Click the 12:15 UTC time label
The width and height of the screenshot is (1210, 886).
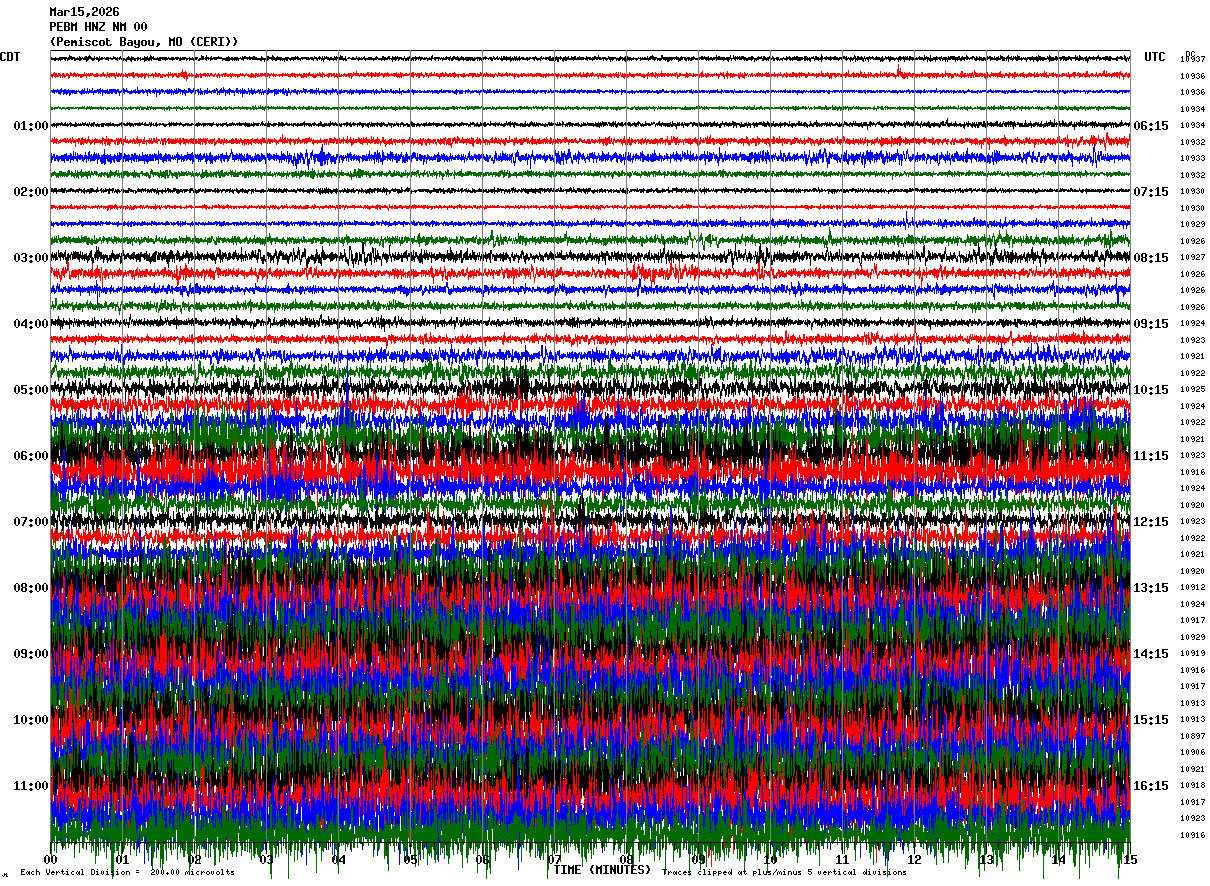tap(1151, 522)
